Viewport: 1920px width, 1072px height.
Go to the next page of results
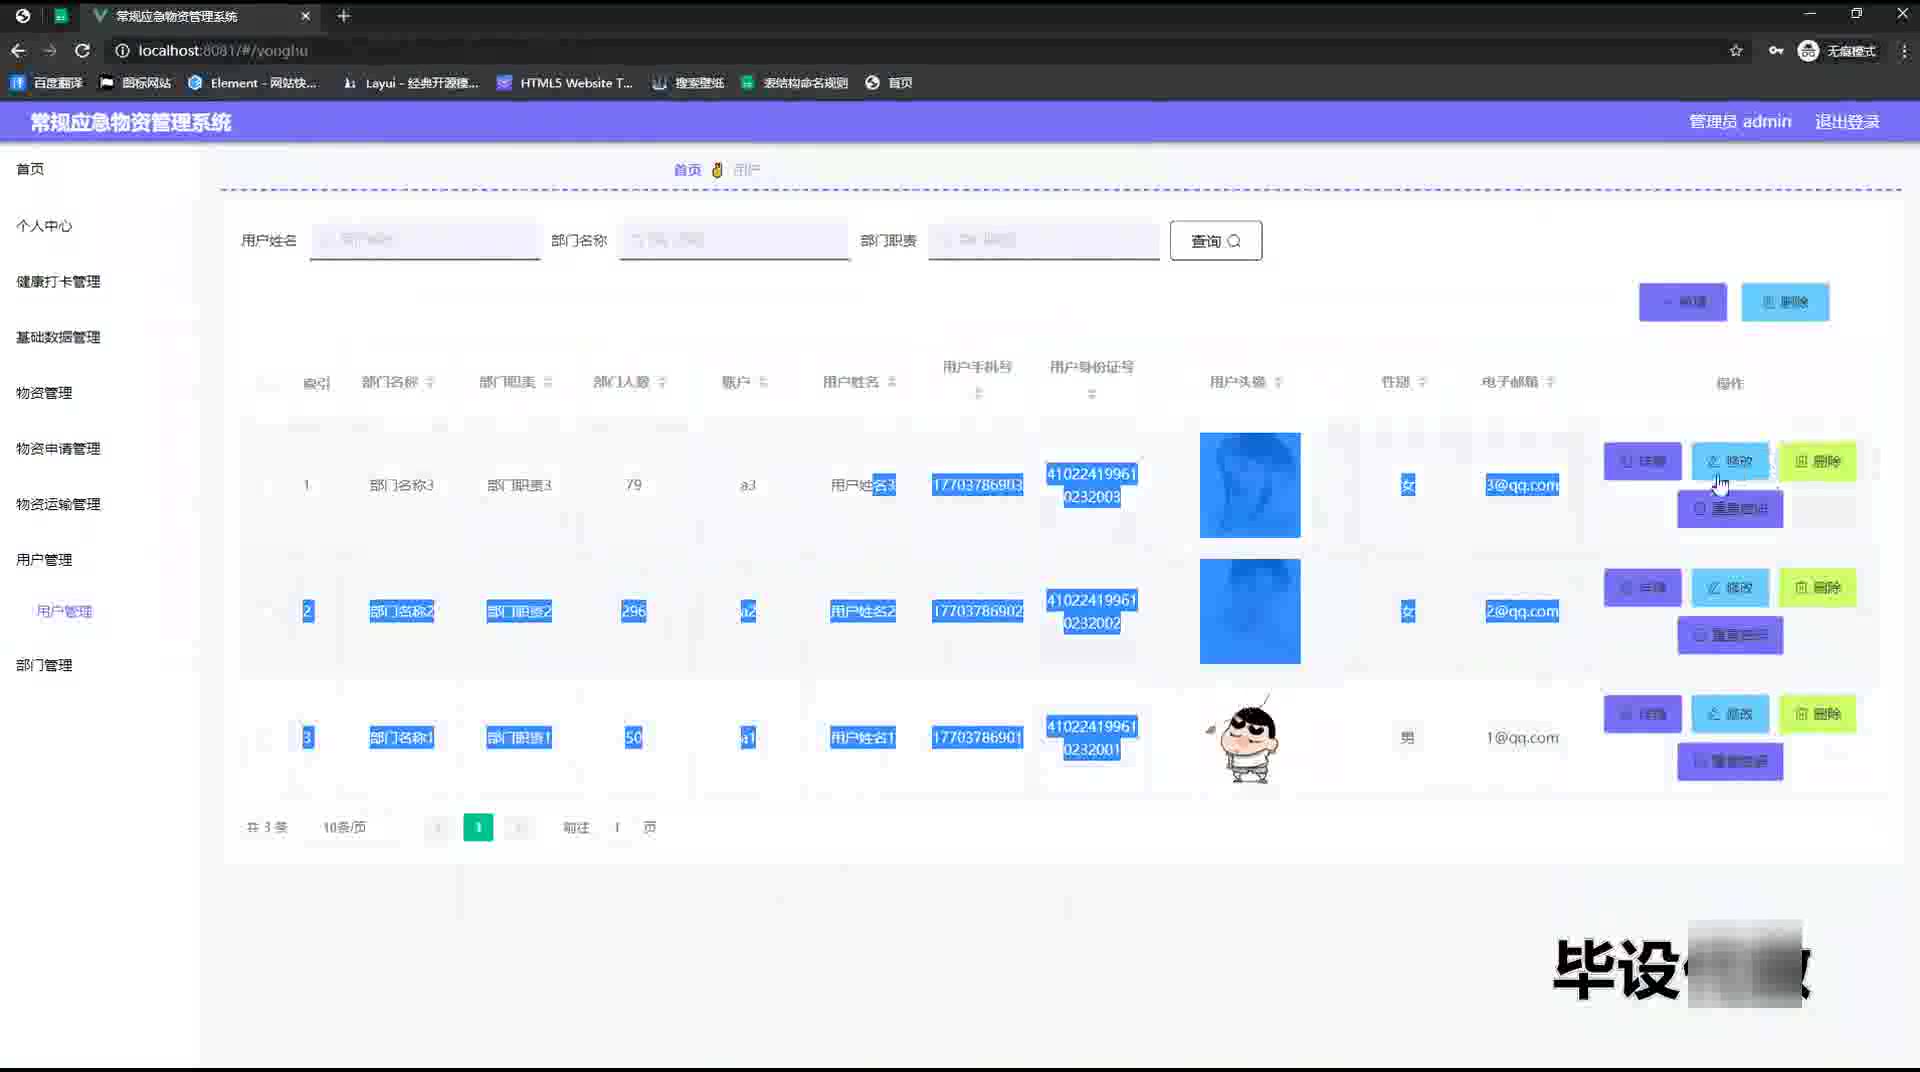pyautogui.click(x=518, y=827)
